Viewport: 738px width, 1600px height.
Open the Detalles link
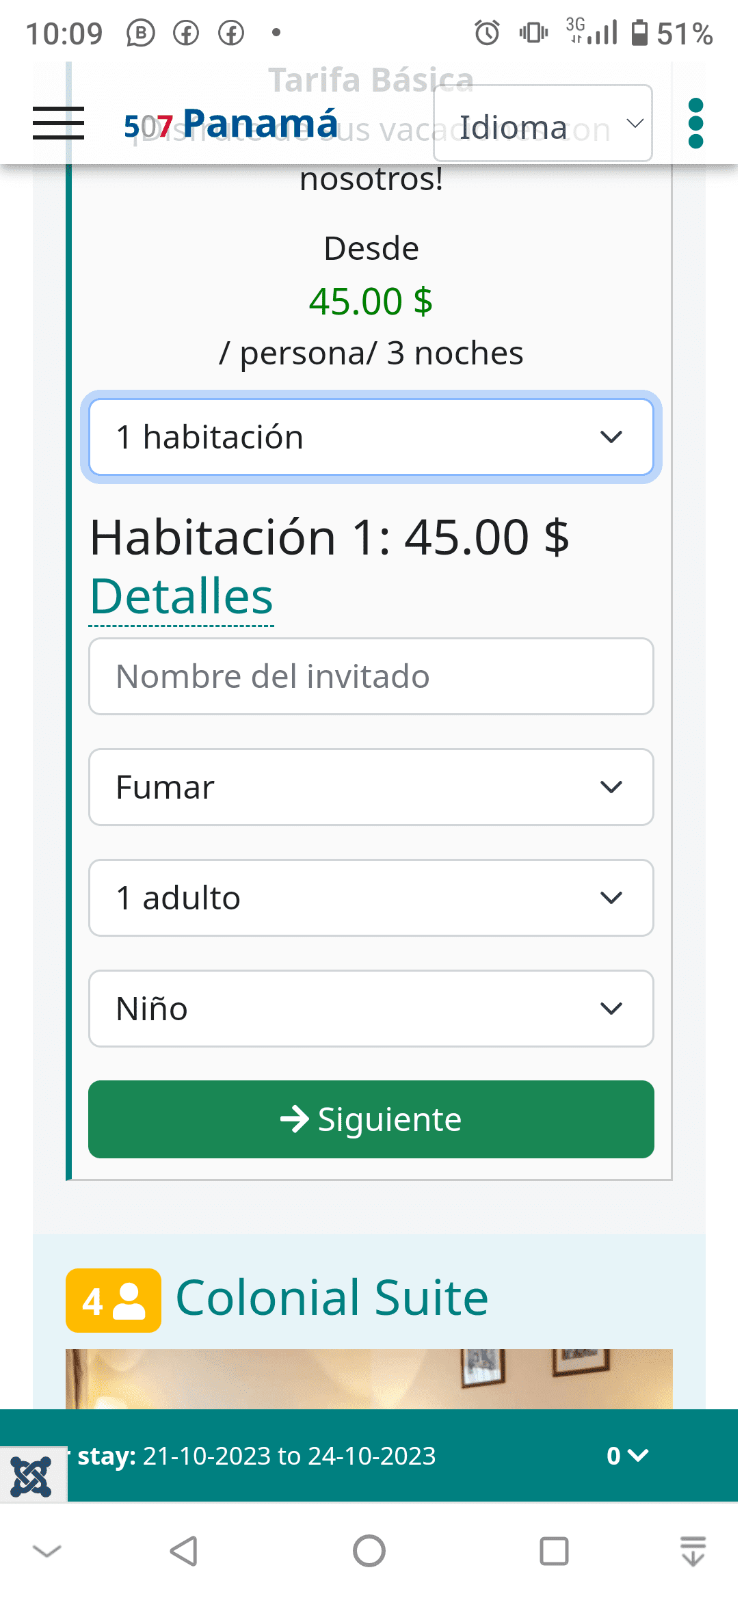[181, 597]
